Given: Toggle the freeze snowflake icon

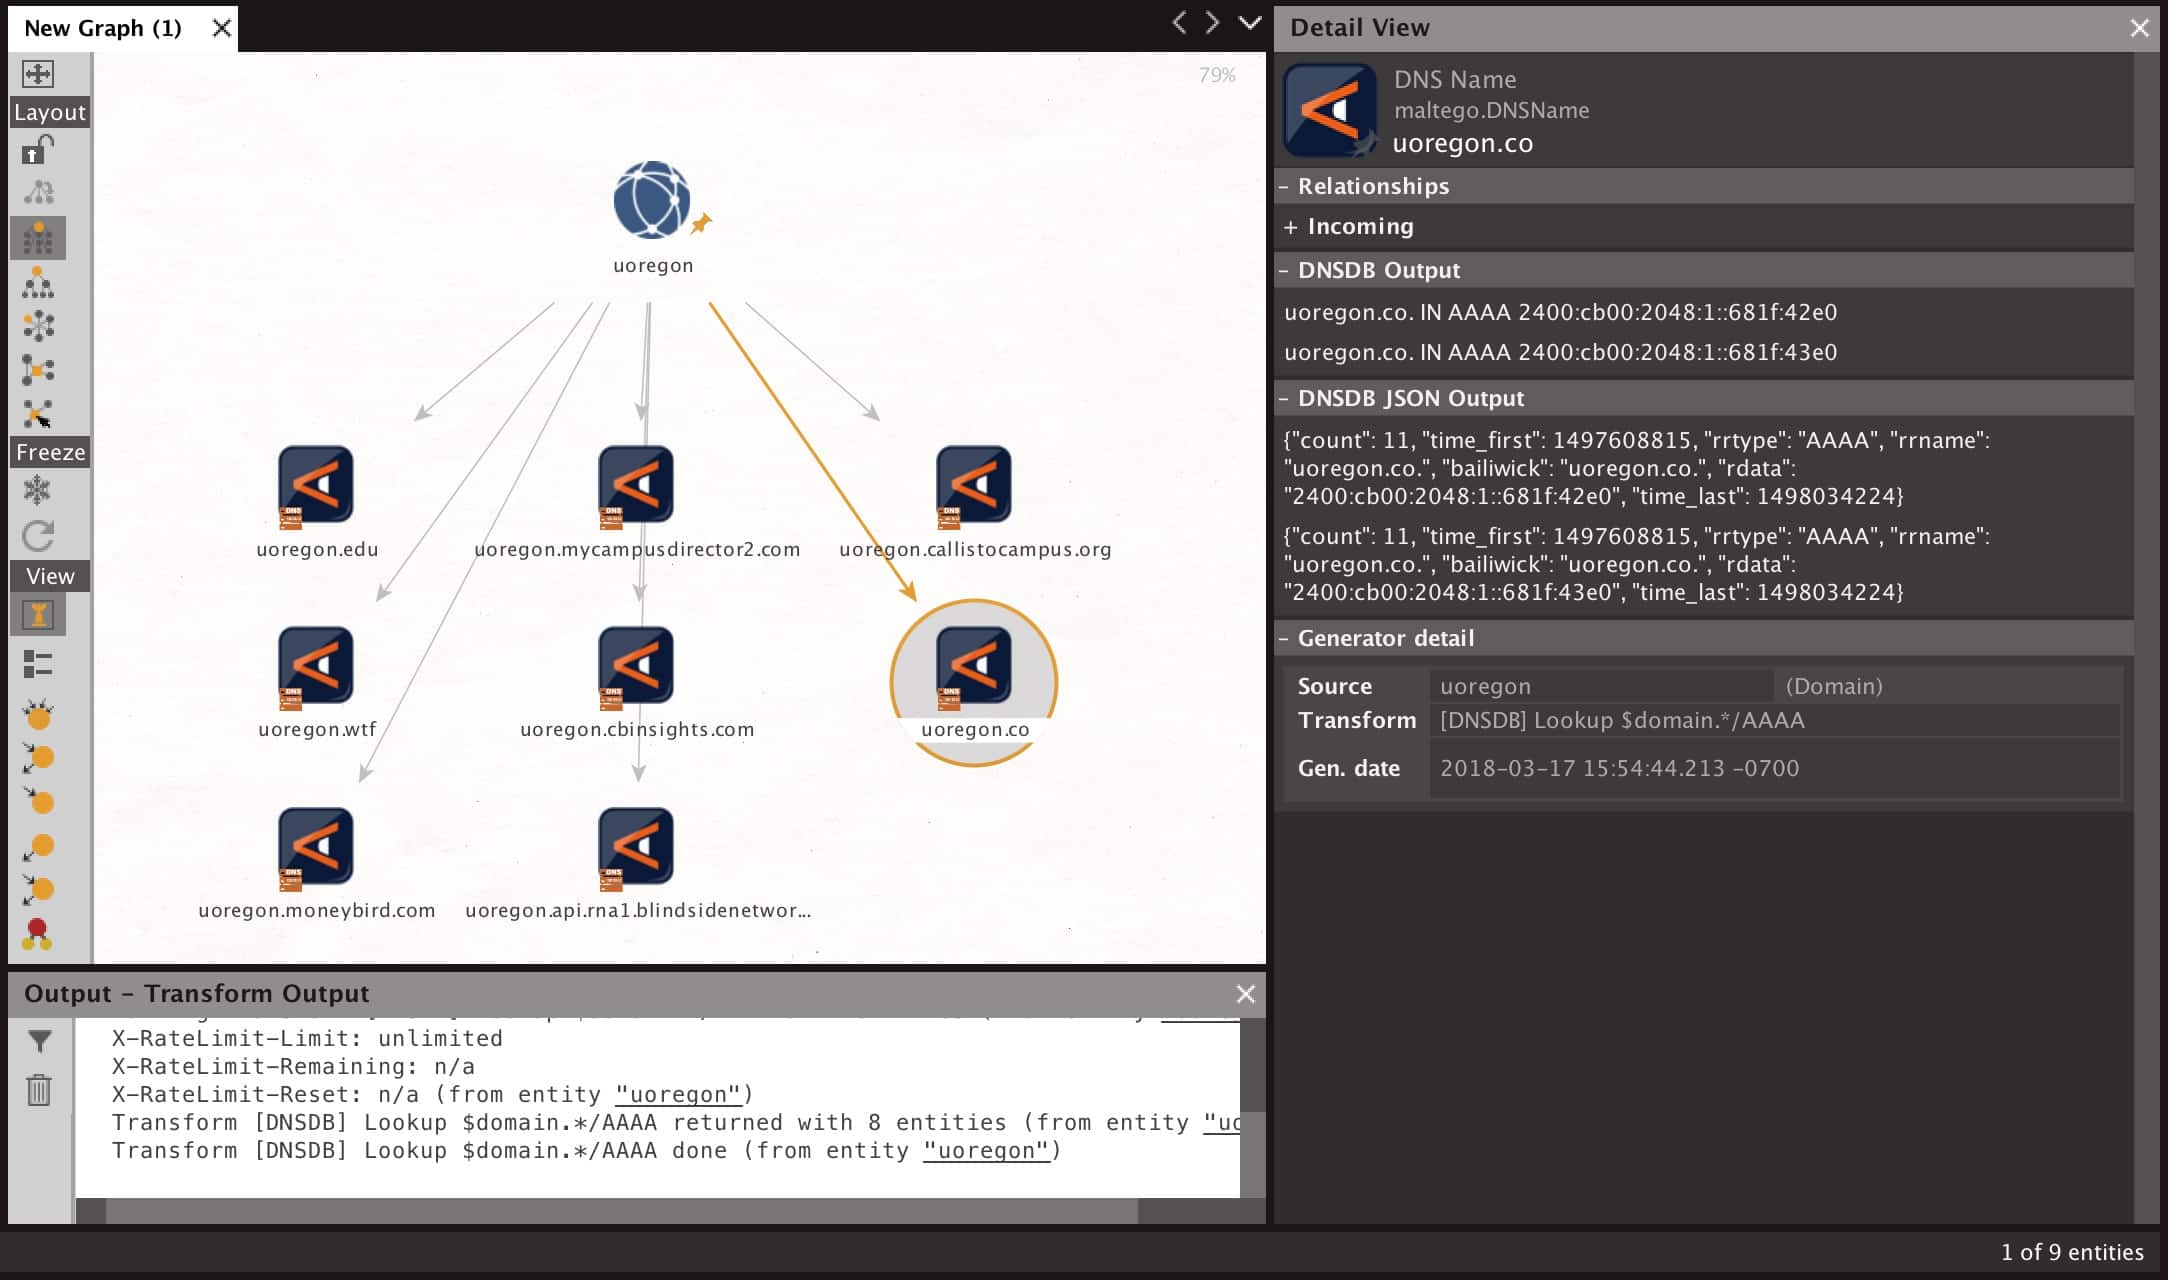Looking at the screenshot, I should click(x=38, y=490).
